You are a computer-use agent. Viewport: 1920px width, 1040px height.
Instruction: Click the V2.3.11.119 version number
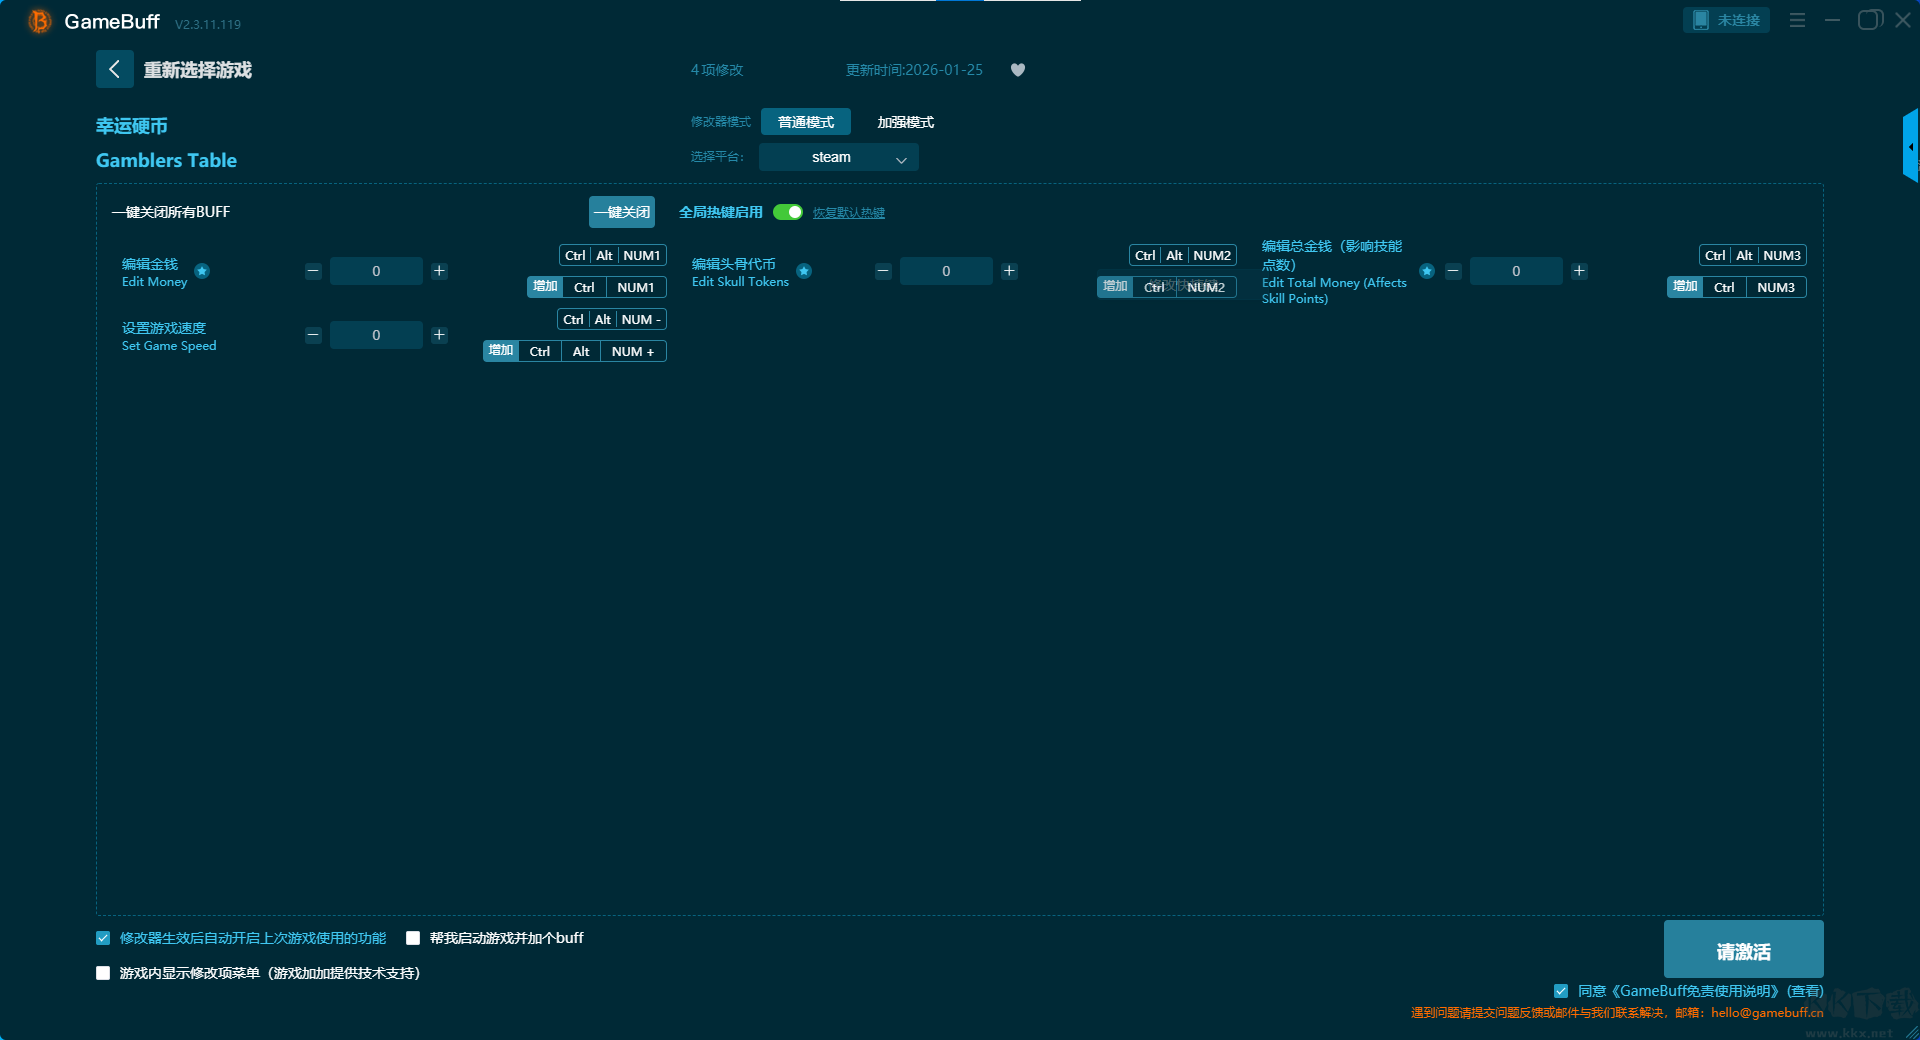208,24
